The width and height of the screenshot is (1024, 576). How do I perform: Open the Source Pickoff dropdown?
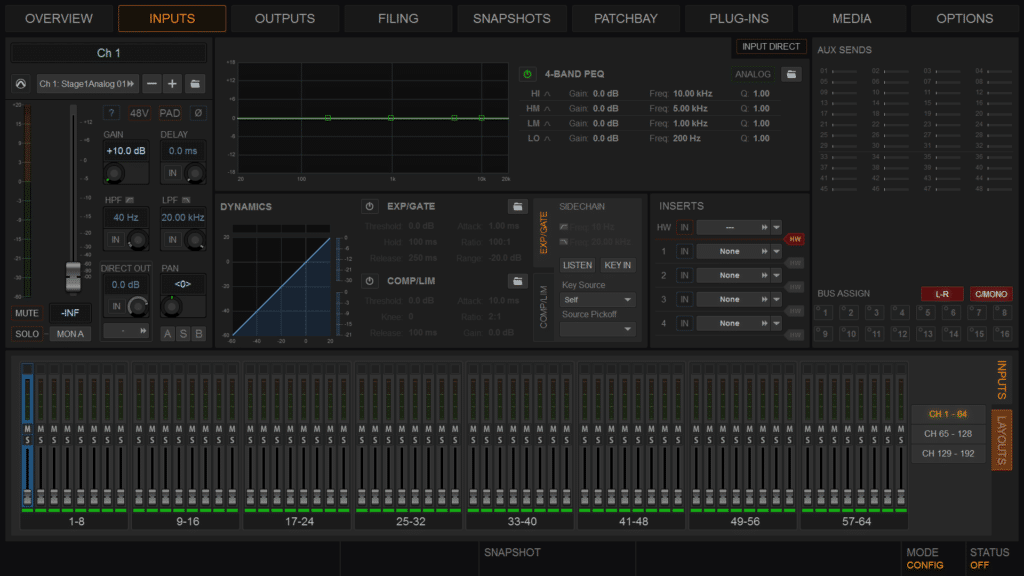click(x=597, y=329)
